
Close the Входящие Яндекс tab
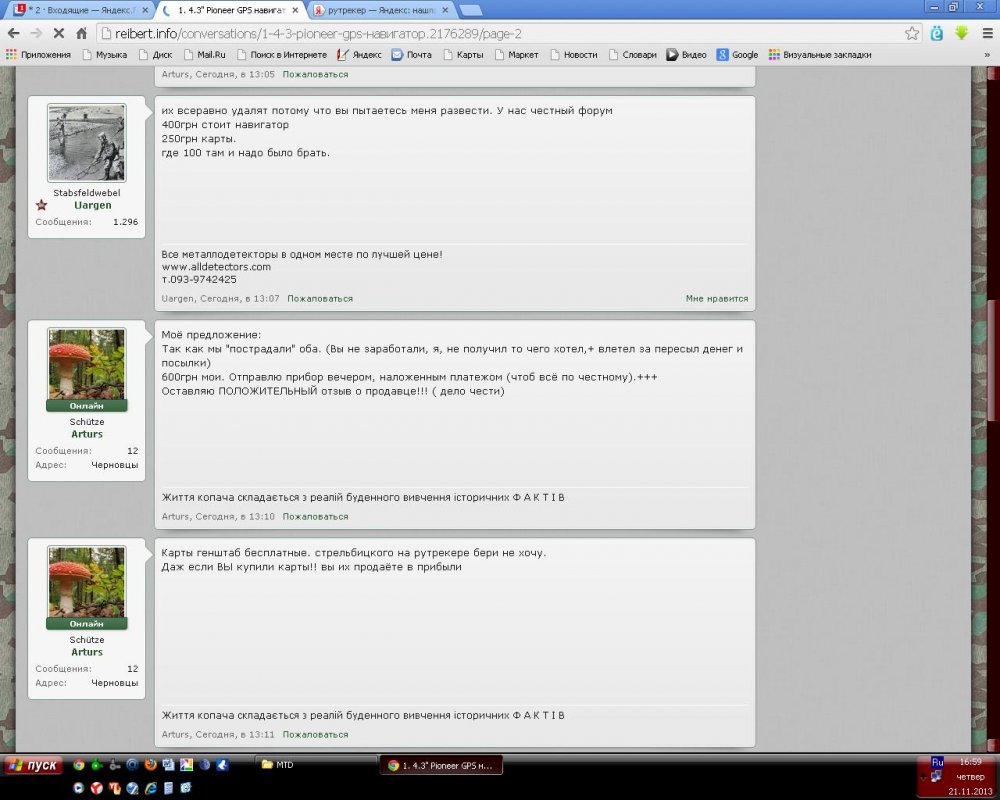click(x=145, y=10)
